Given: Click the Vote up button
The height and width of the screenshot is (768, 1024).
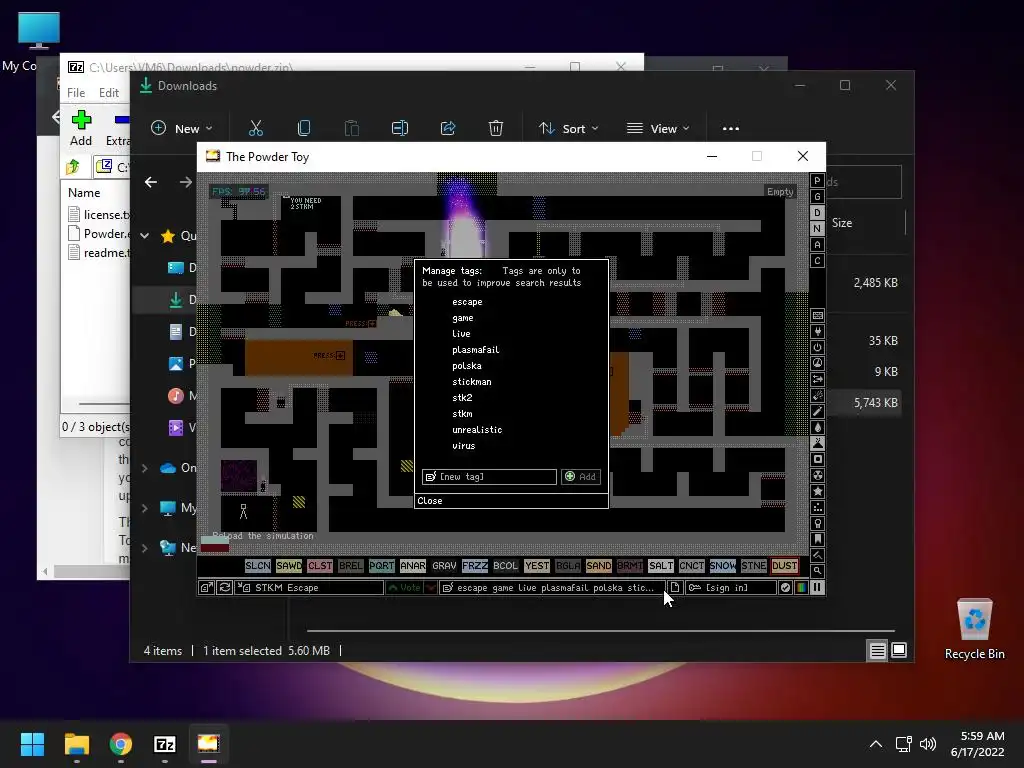Looking at the screenshot, I should pos(405,588).
